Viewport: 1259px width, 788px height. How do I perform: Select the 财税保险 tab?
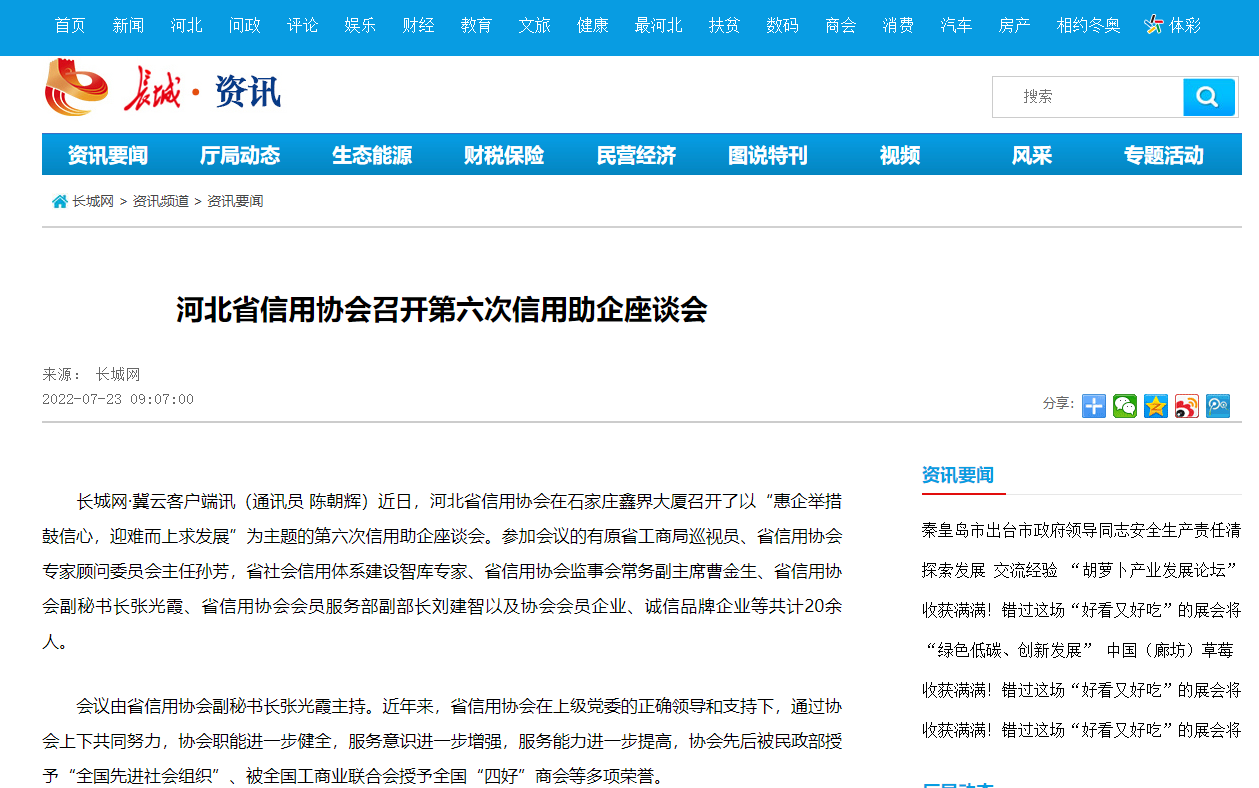point(504,155)
